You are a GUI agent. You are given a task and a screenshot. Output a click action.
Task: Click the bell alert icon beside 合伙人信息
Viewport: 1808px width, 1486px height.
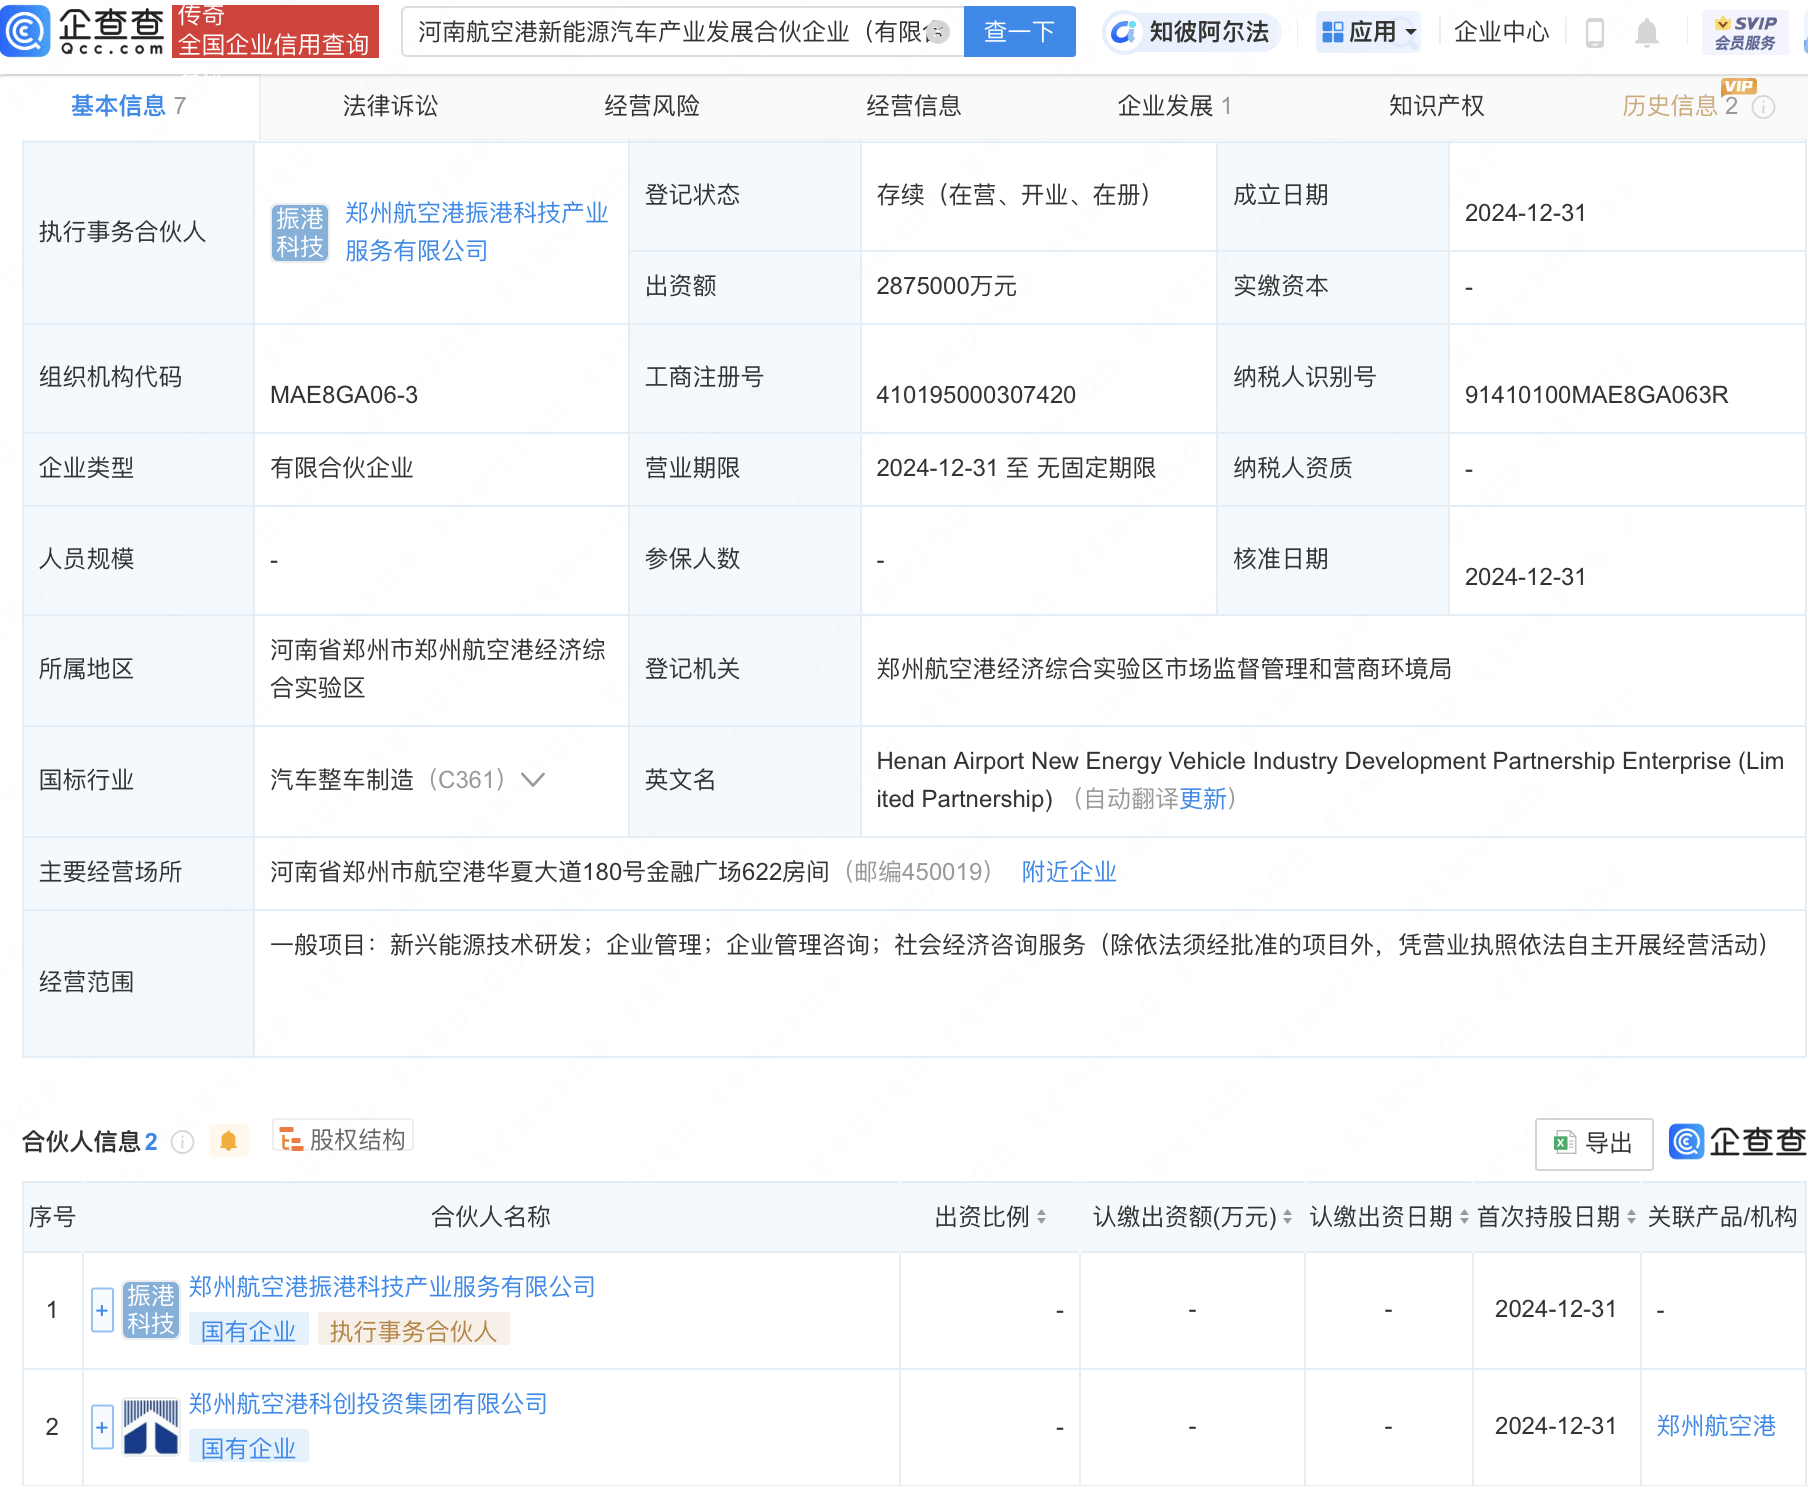point(228,1141)
